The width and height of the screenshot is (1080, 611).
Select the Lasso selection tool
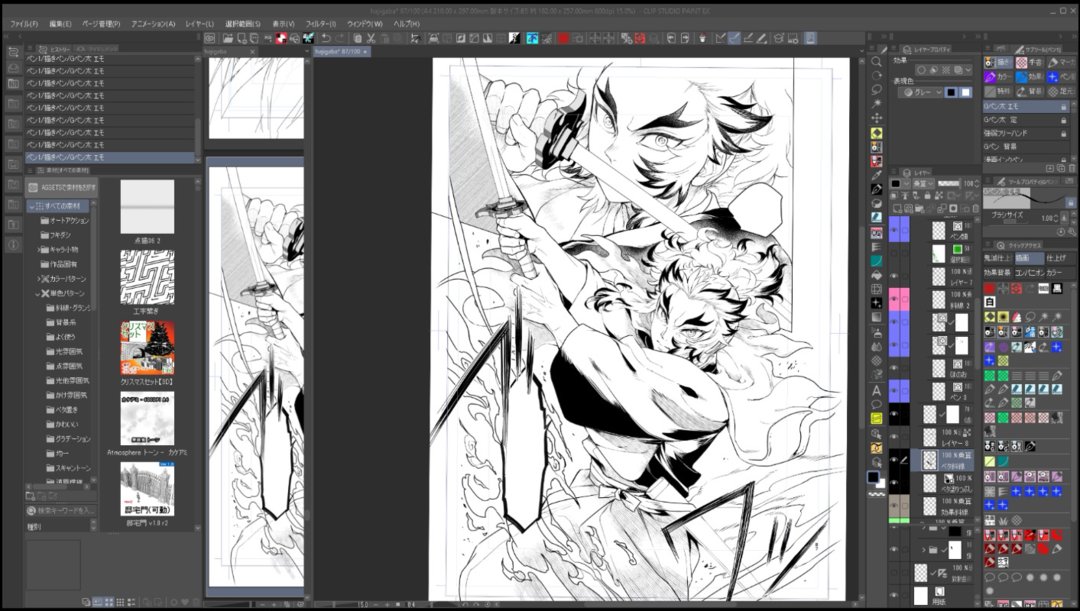pos(876,90)
